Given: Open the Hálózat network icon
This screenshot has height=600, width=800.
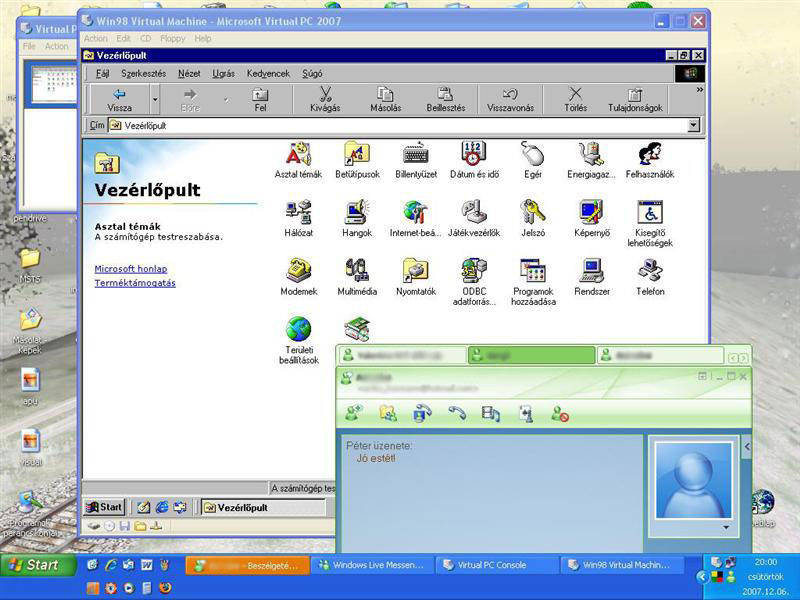Looking at the screenshot, I should 298,219.
